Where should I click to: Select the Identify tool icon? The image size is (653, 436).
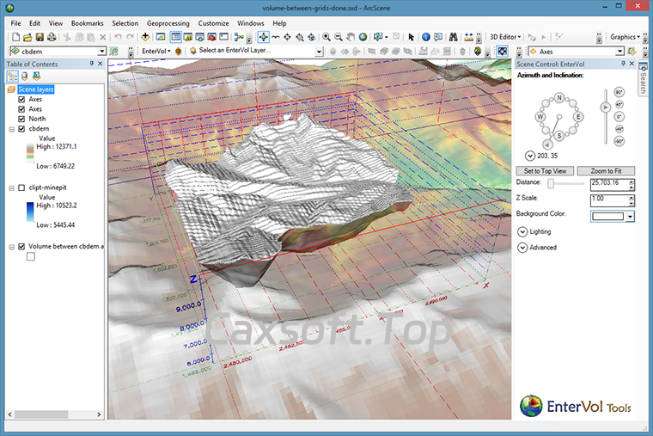coord(425,37)
